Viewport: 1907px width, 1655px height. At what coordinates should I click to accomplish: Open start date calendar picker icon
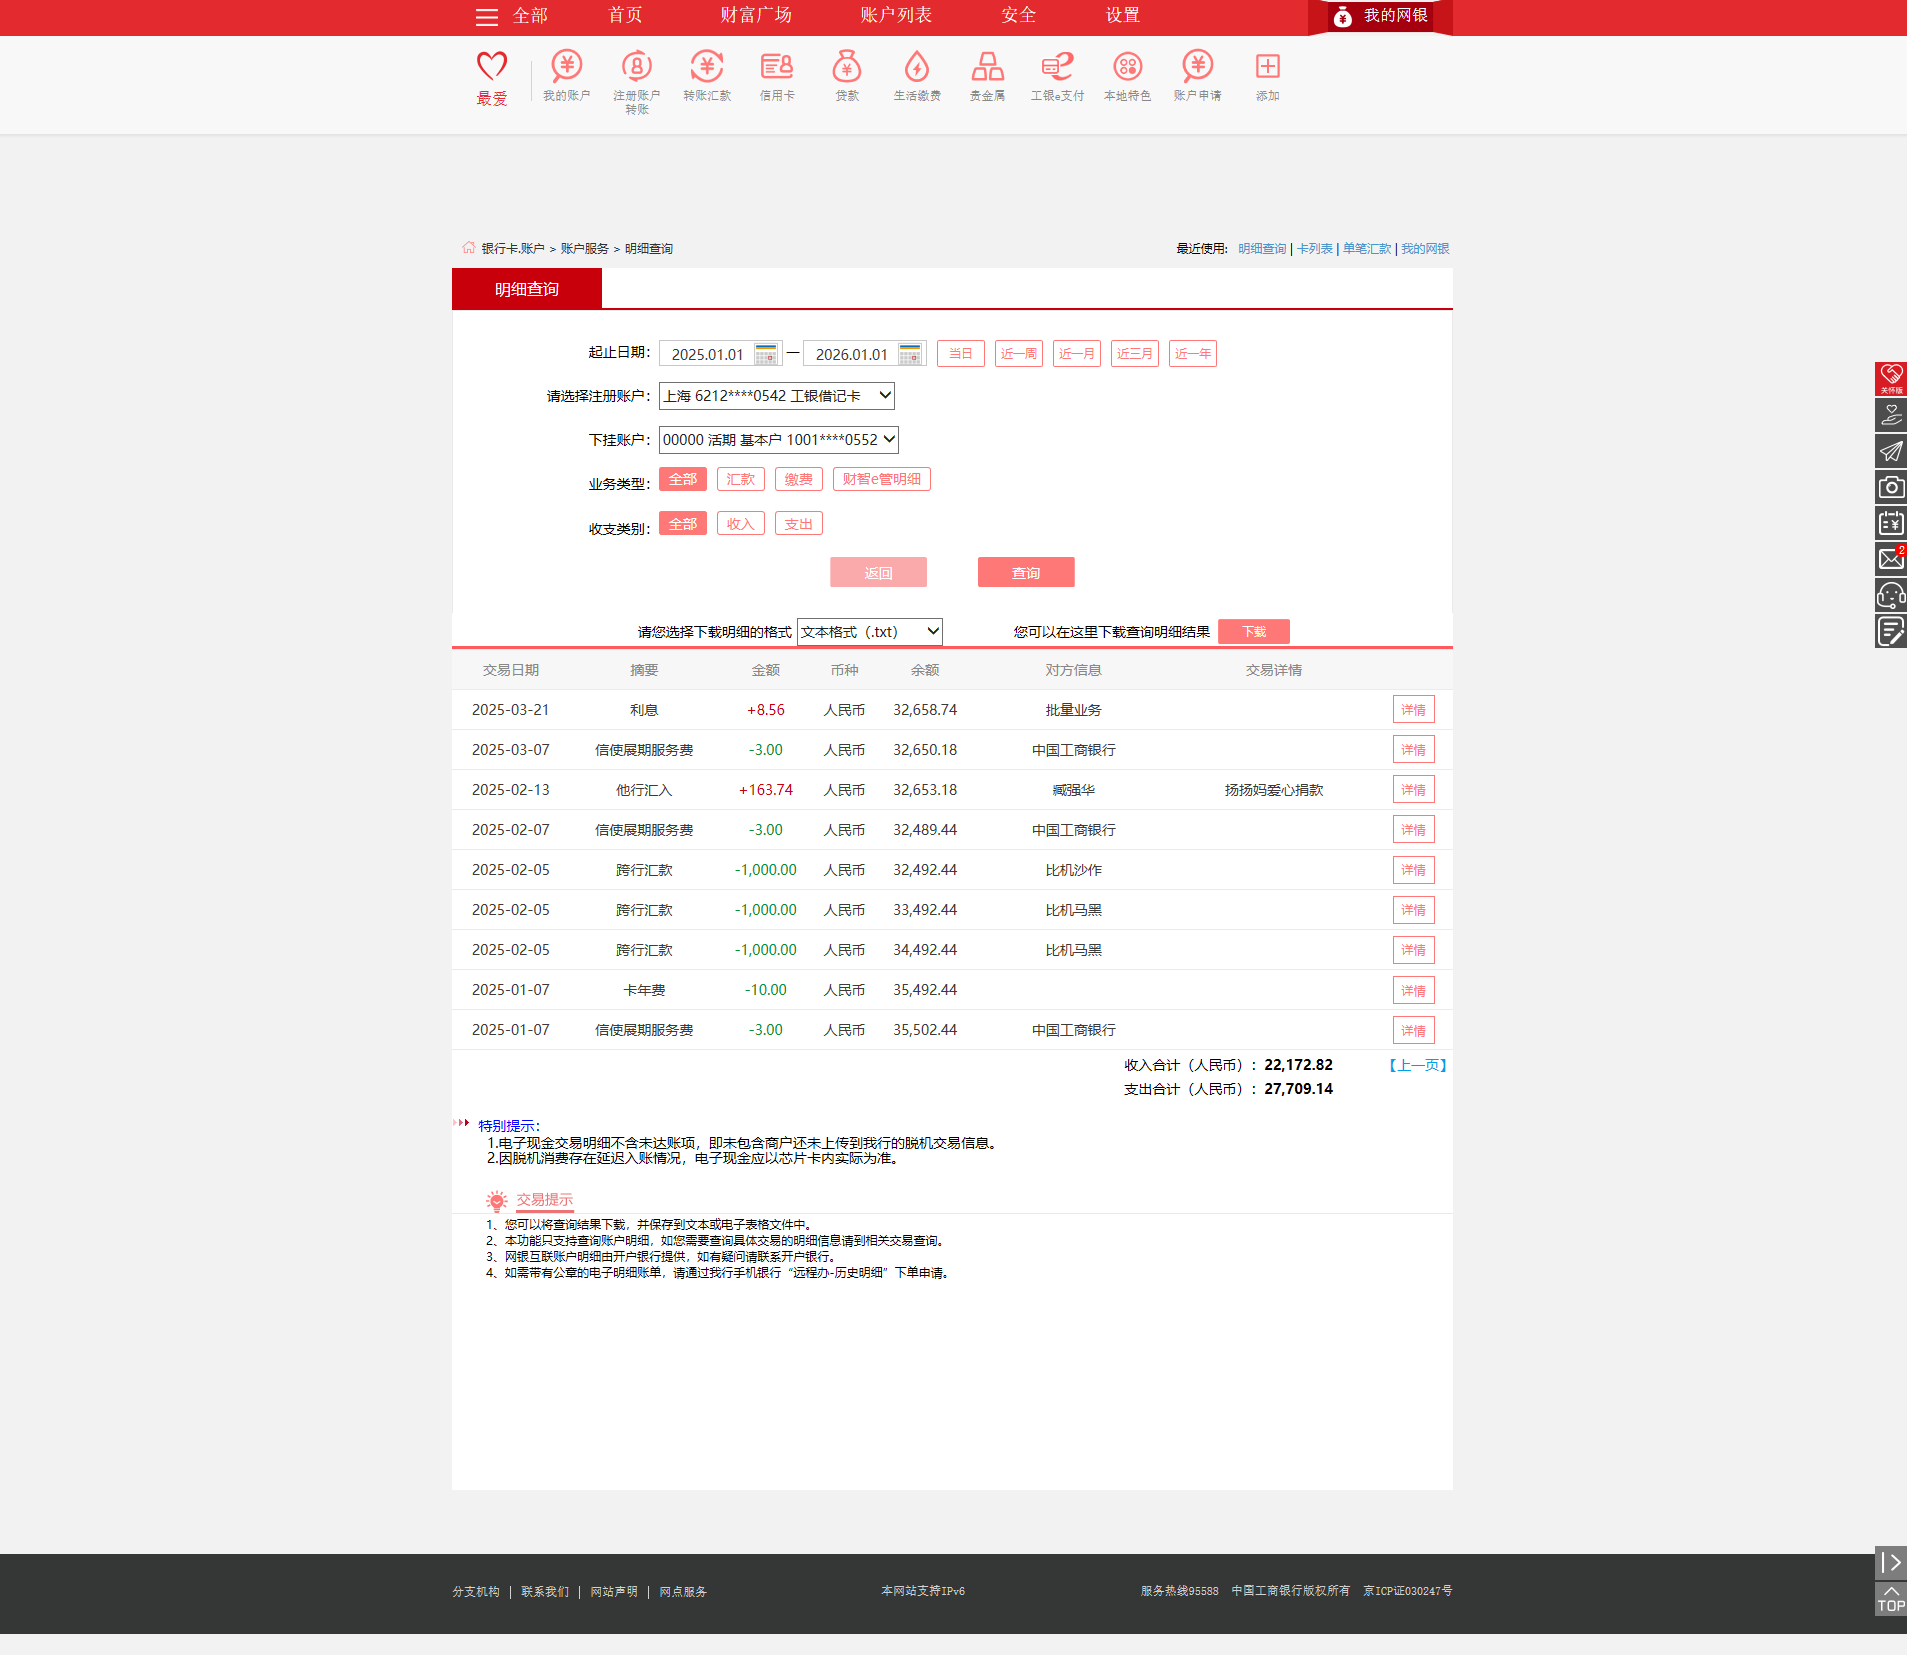(x=766, y=354)
